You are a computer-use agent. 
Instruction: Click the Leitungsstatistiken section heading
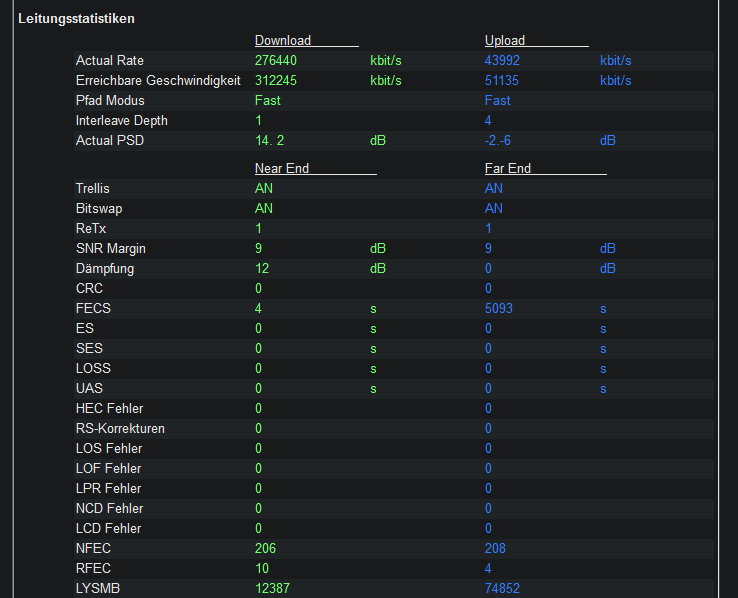76,19
